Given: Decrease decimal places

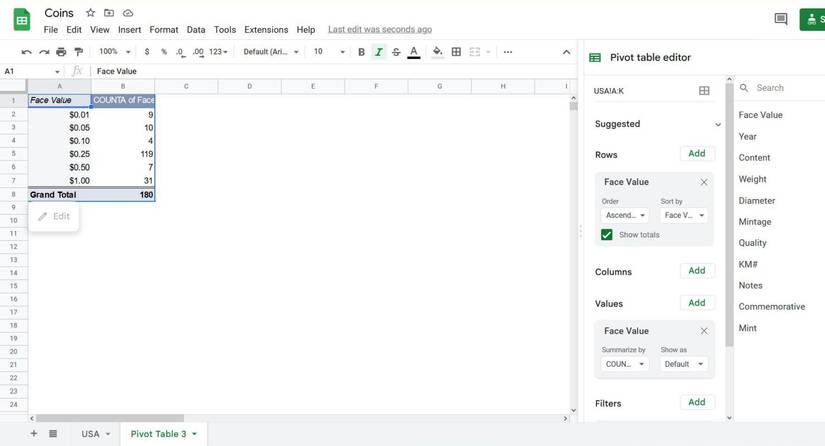Looking at the screenshot, I should (x=180, y=52).
